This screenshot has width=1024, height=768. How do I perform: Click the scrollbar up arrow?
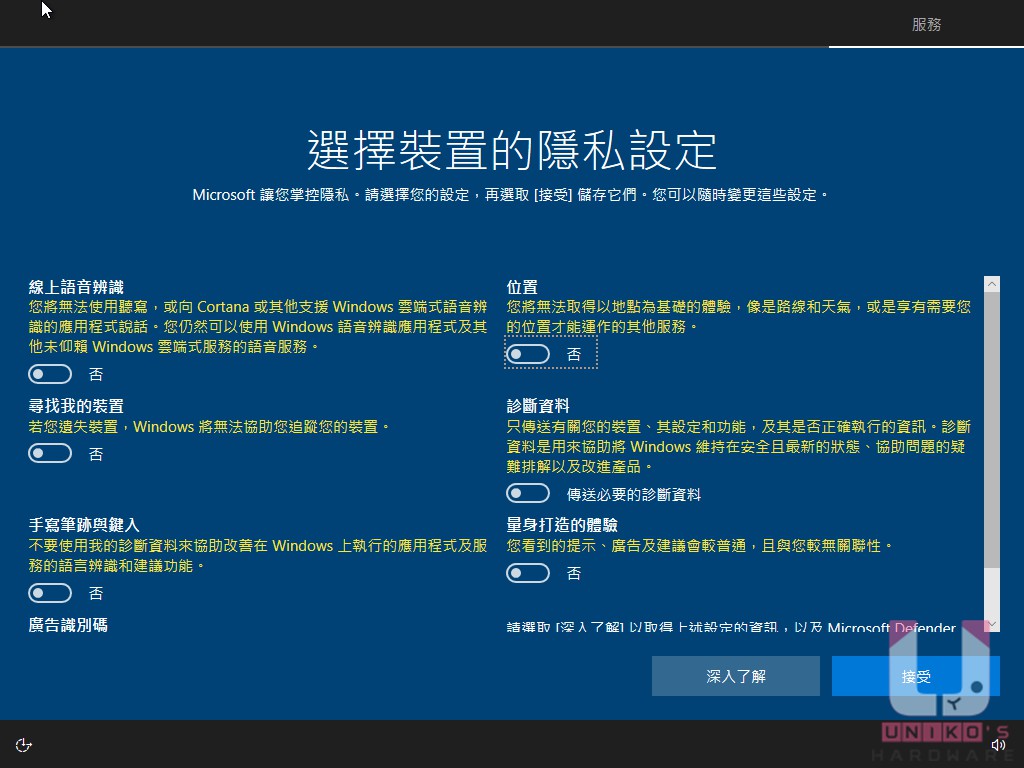click(991, 283)
